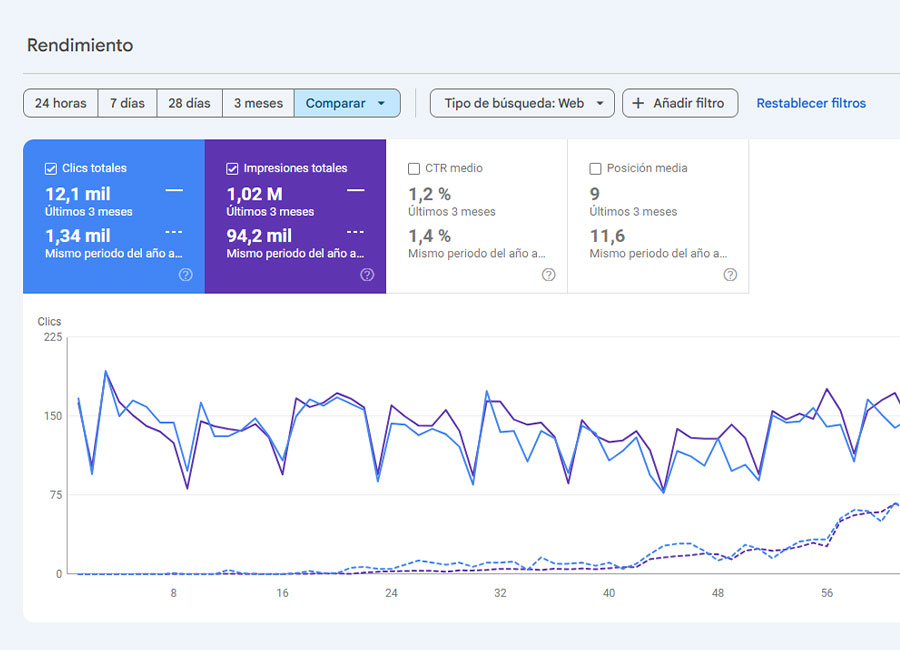The image size is (900, 650).
Task: Select 7 días date range
Action: [x=127, y=103]
